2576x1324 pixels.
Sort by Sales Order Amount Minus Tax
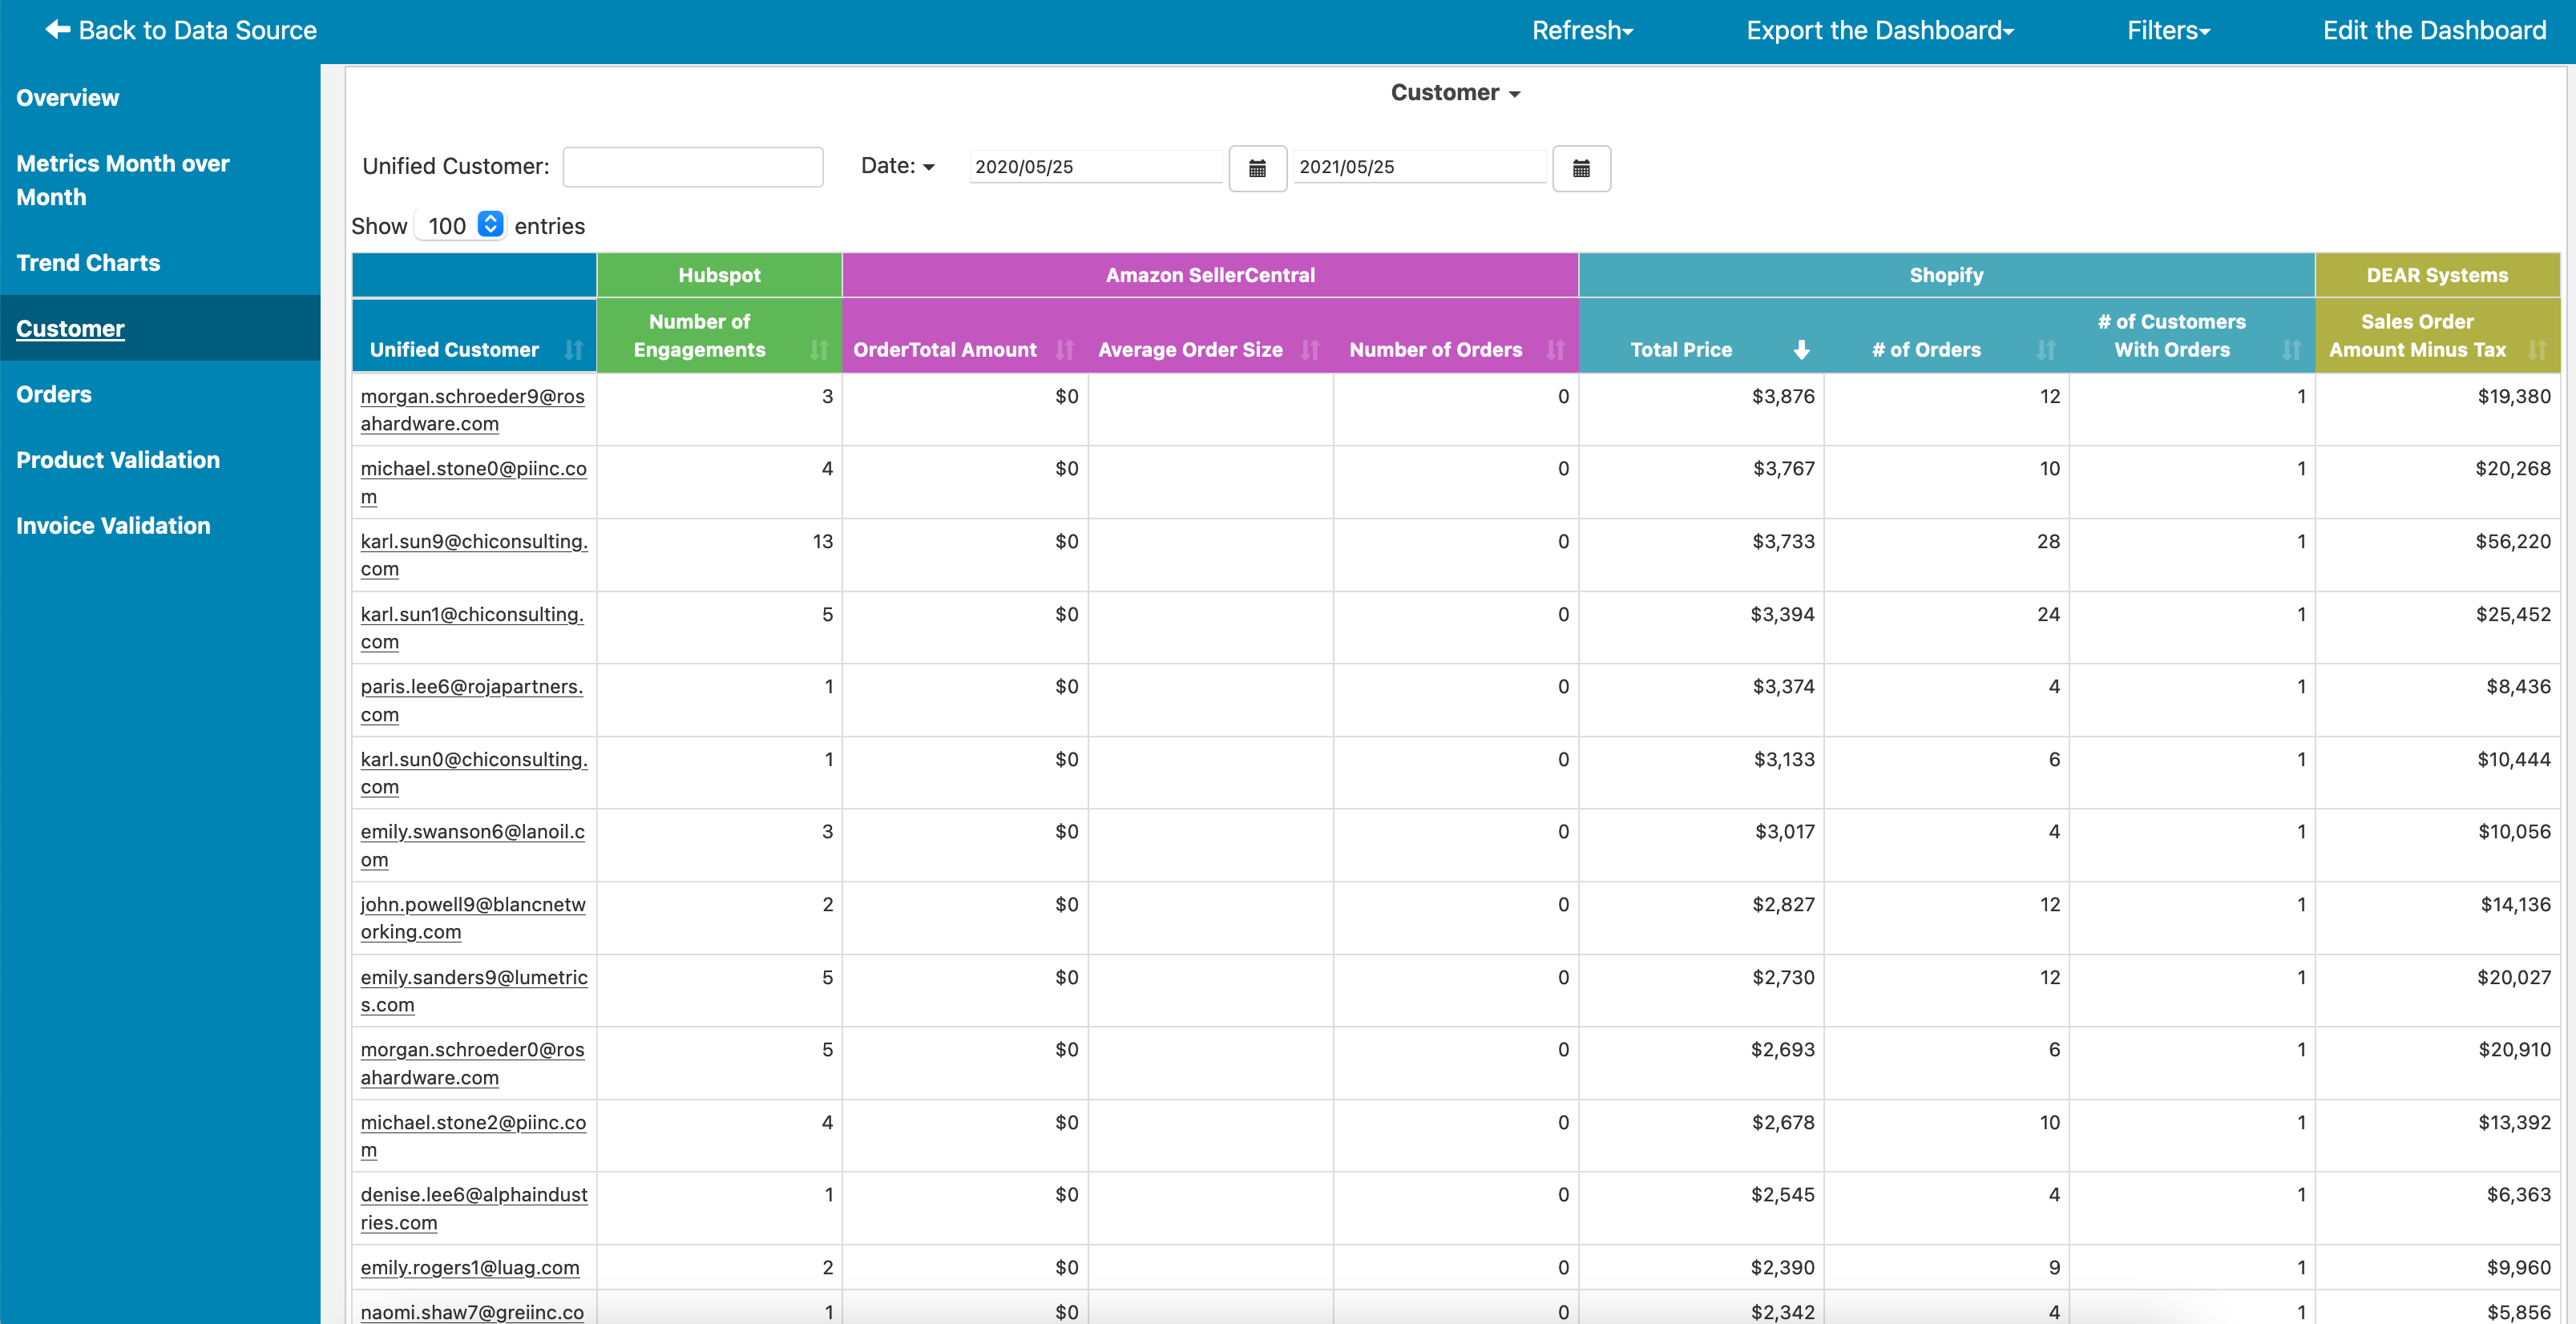coord(2537,350)
